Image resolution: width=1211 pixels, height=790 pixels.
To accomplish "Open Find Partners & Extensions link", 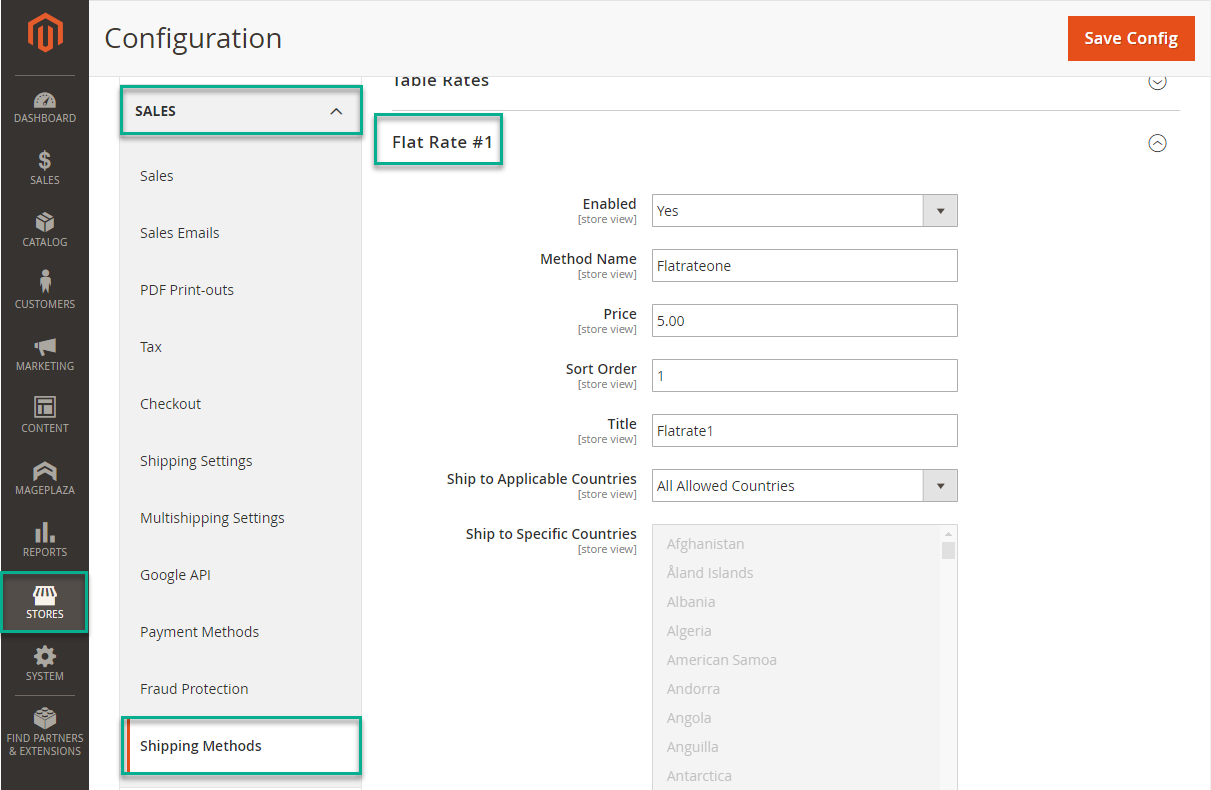I will click(45, 732).
